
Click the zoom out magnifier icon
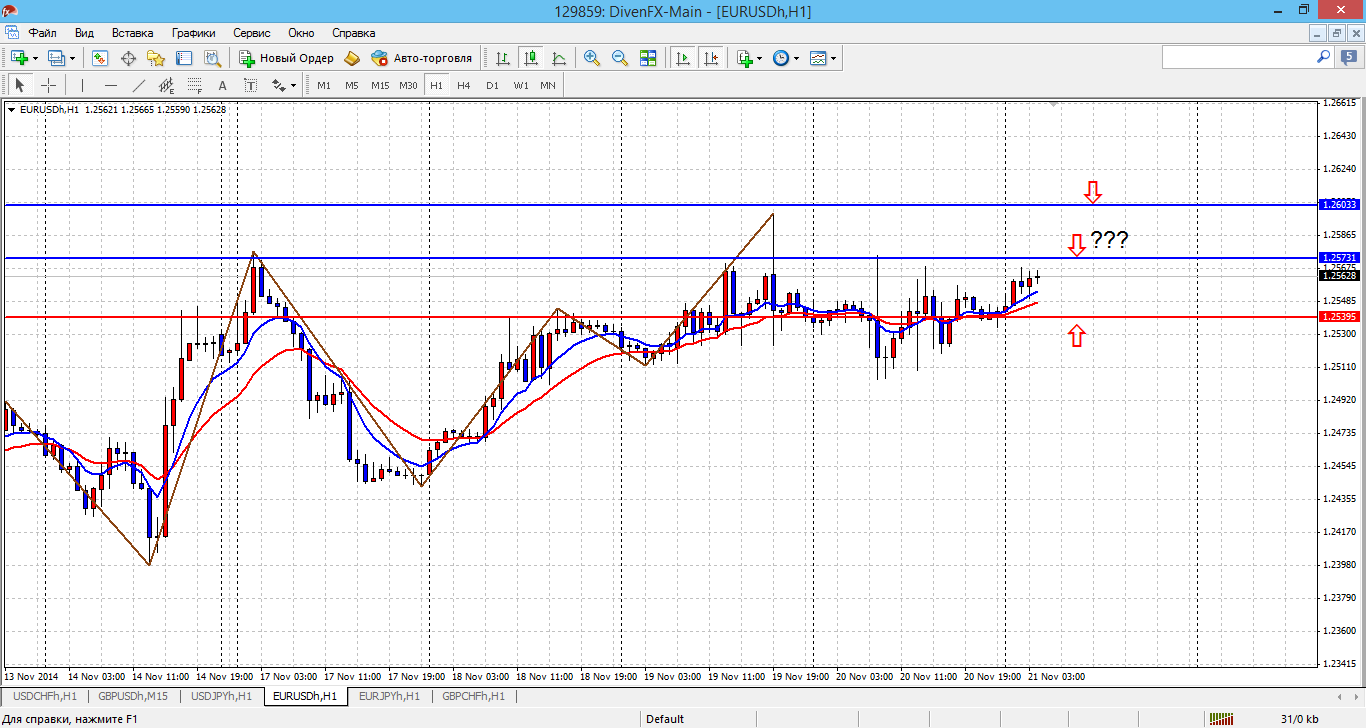pos(620,58)
